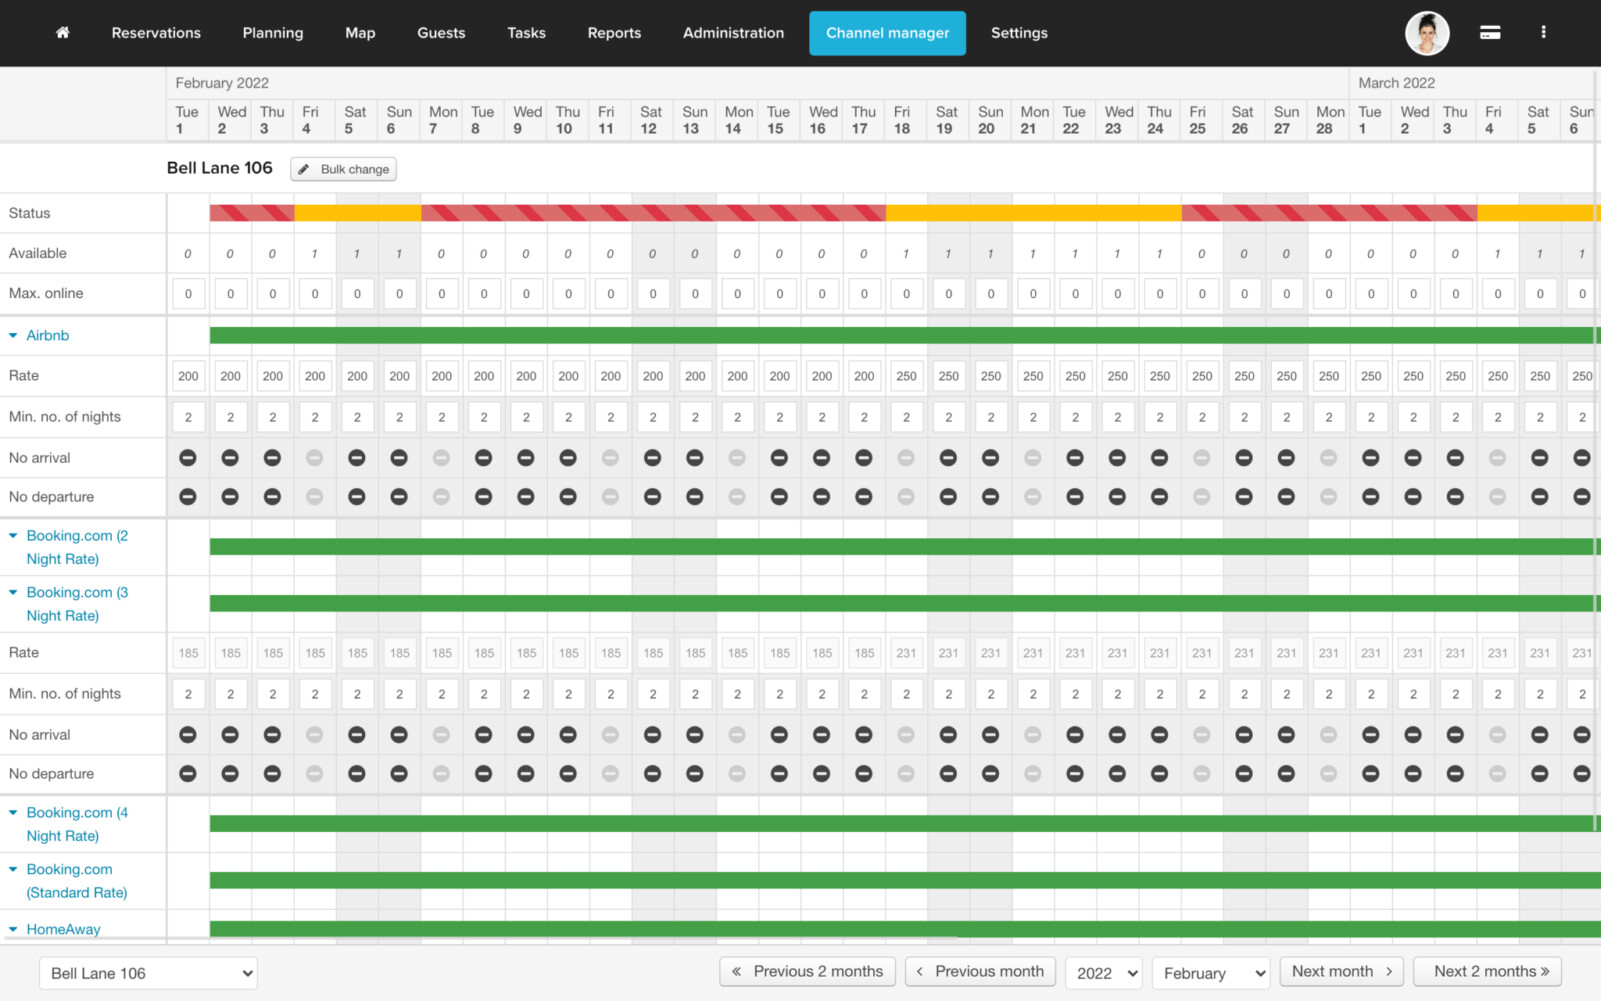Open the user profile avatar

coord(1426,33)
